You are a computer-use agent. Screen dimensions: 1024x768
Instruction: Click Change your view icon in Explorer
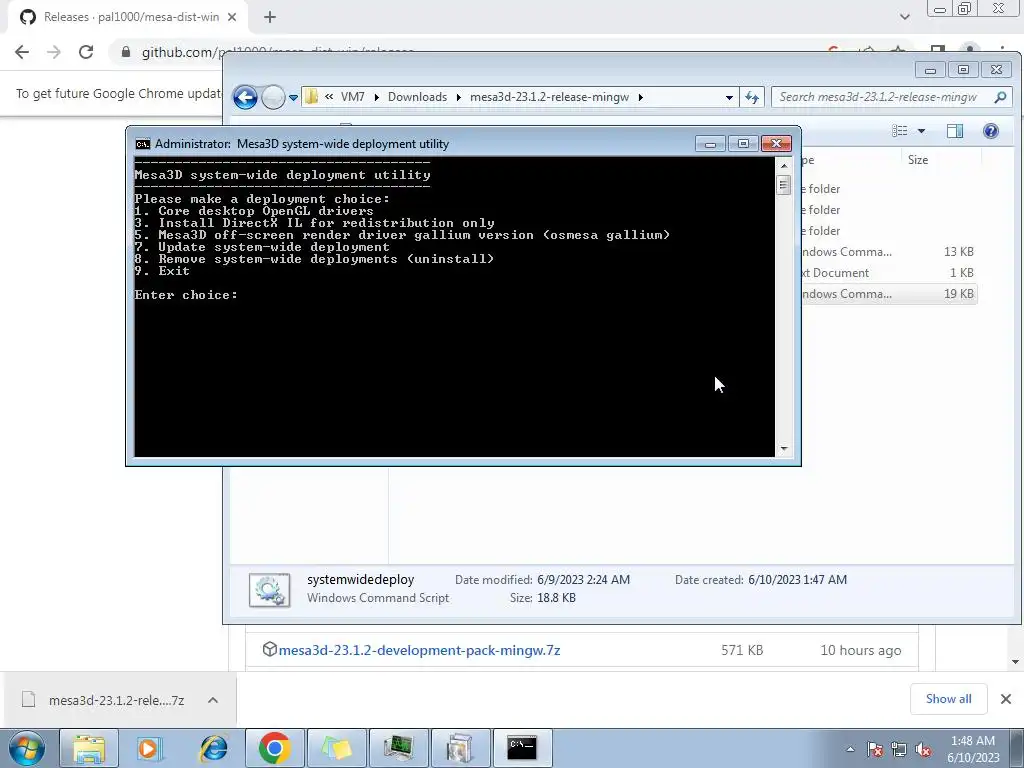(x=900, y=131)
